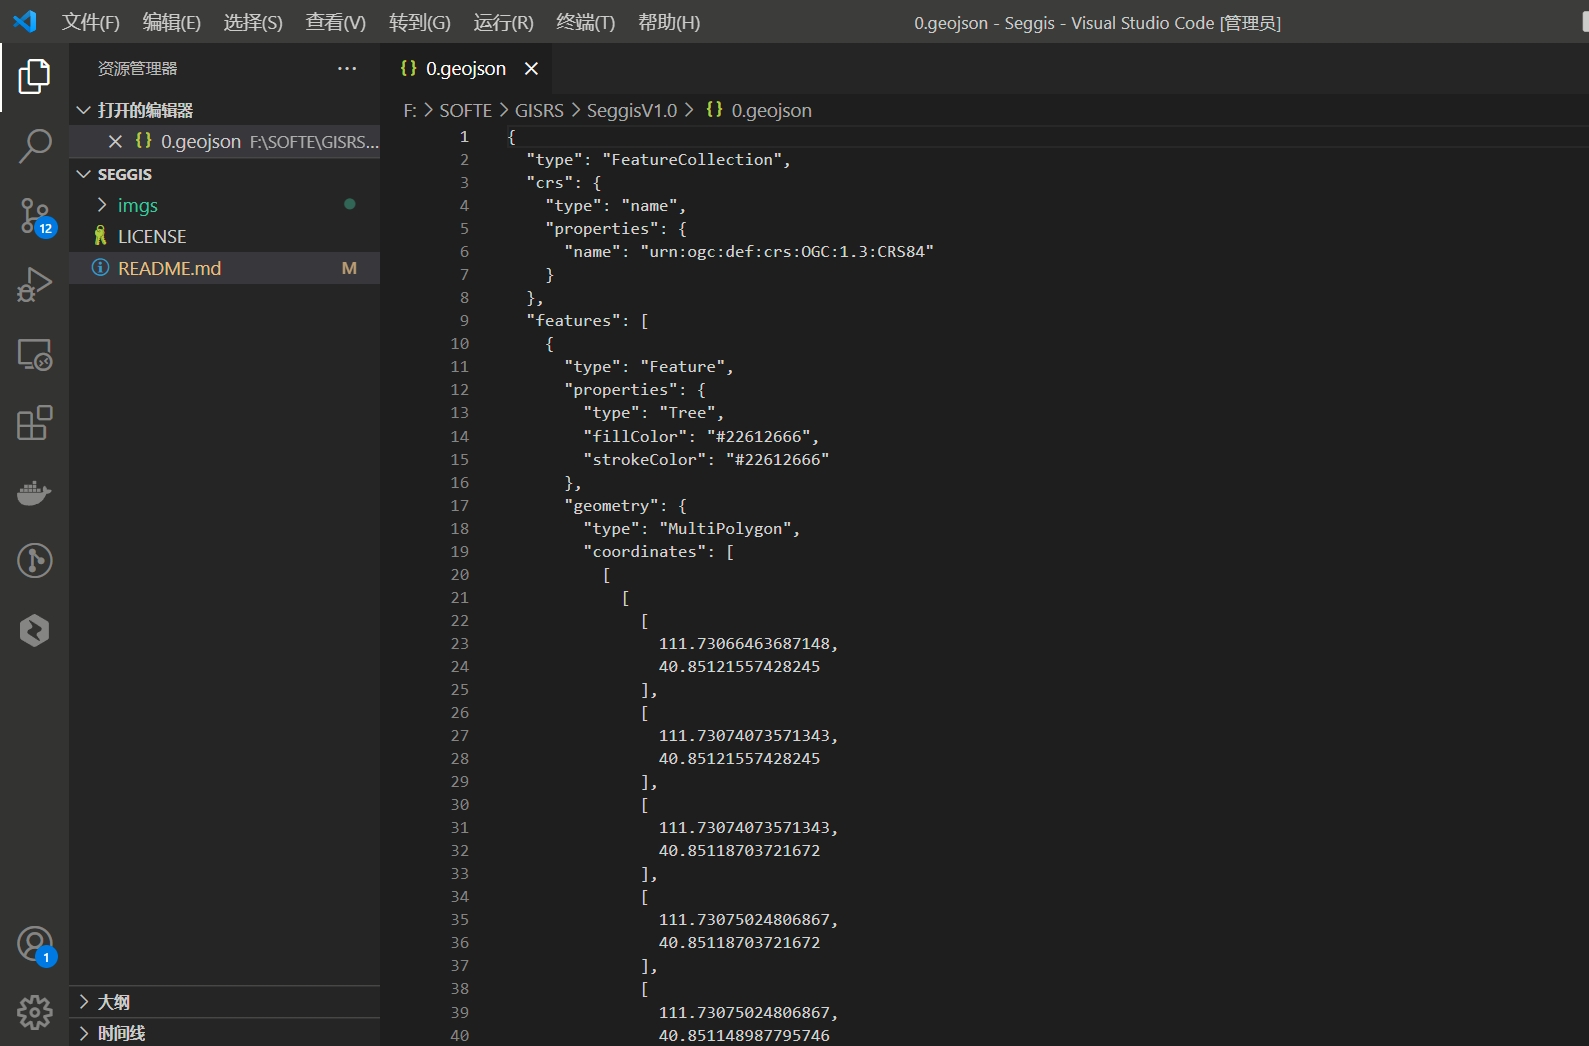Open README.md in the explorer
The image size is (1589, 1046).
(224, 268)
